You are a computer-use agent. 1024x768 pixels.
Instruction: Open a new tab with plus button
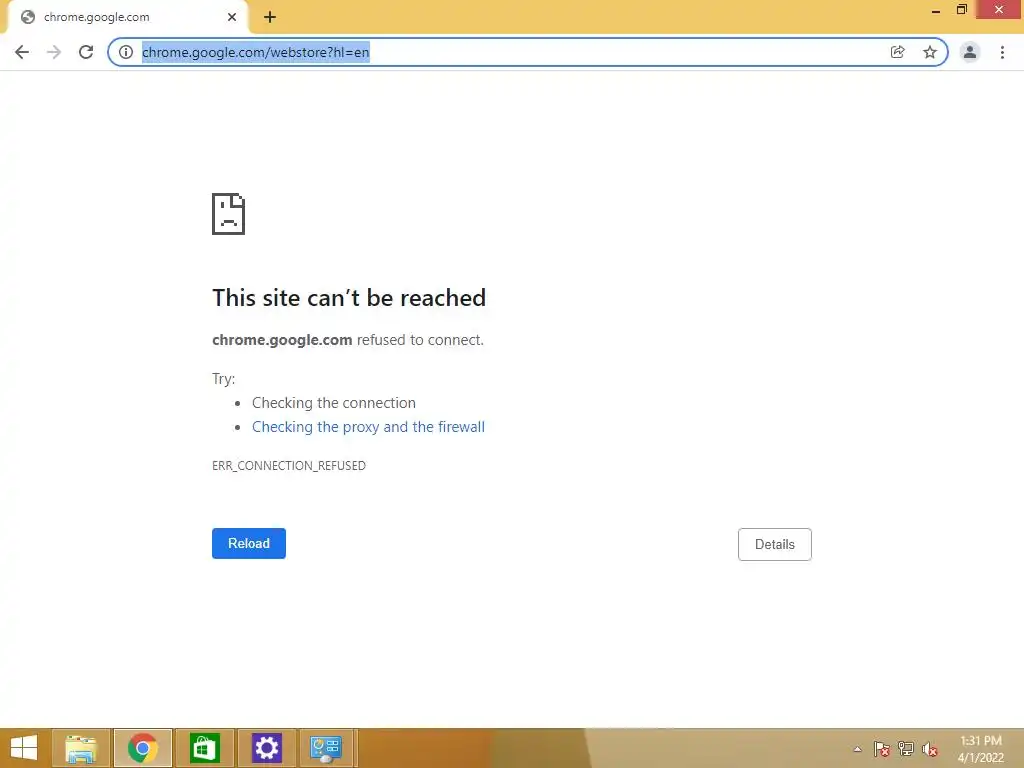tap(270, 18)
